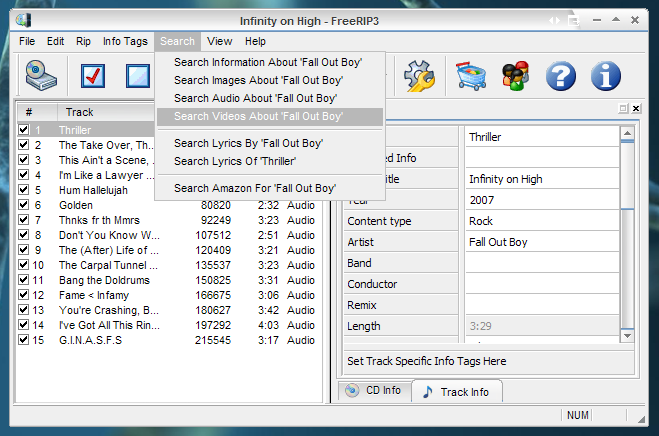Click the empty Remix field

542,305
